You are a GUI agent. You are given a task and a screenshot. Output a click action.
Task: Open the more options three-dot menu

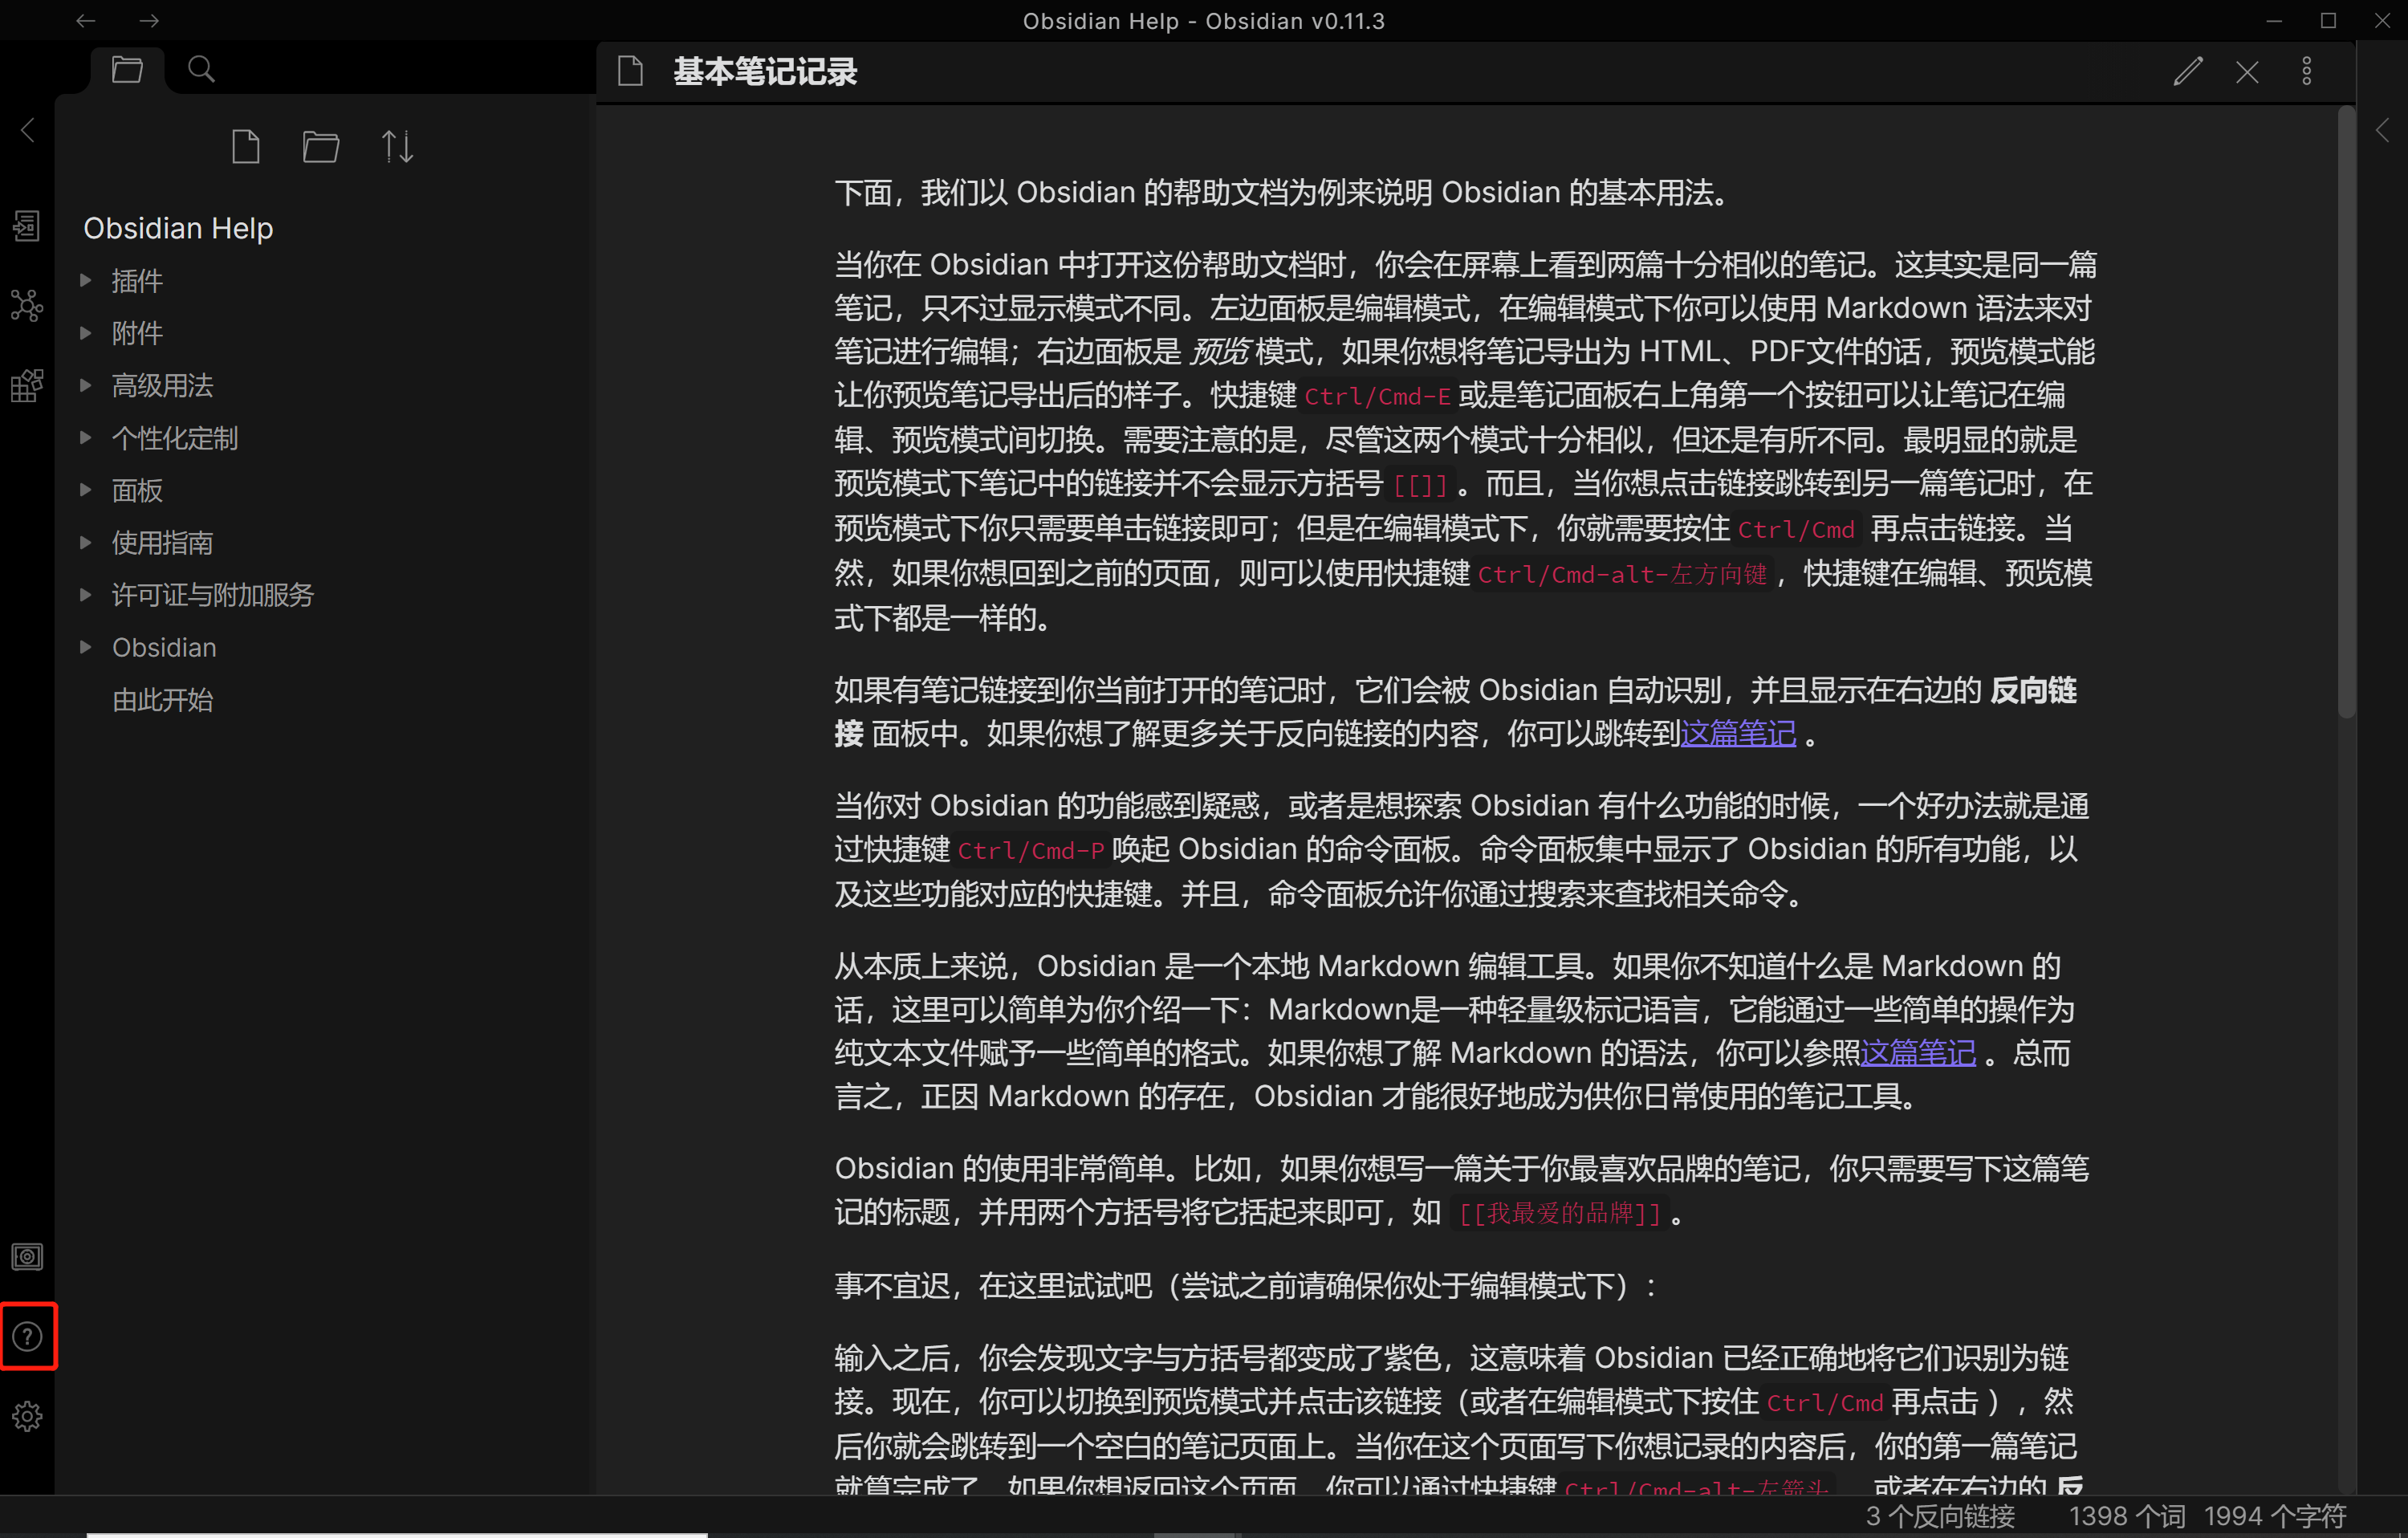2307,71
